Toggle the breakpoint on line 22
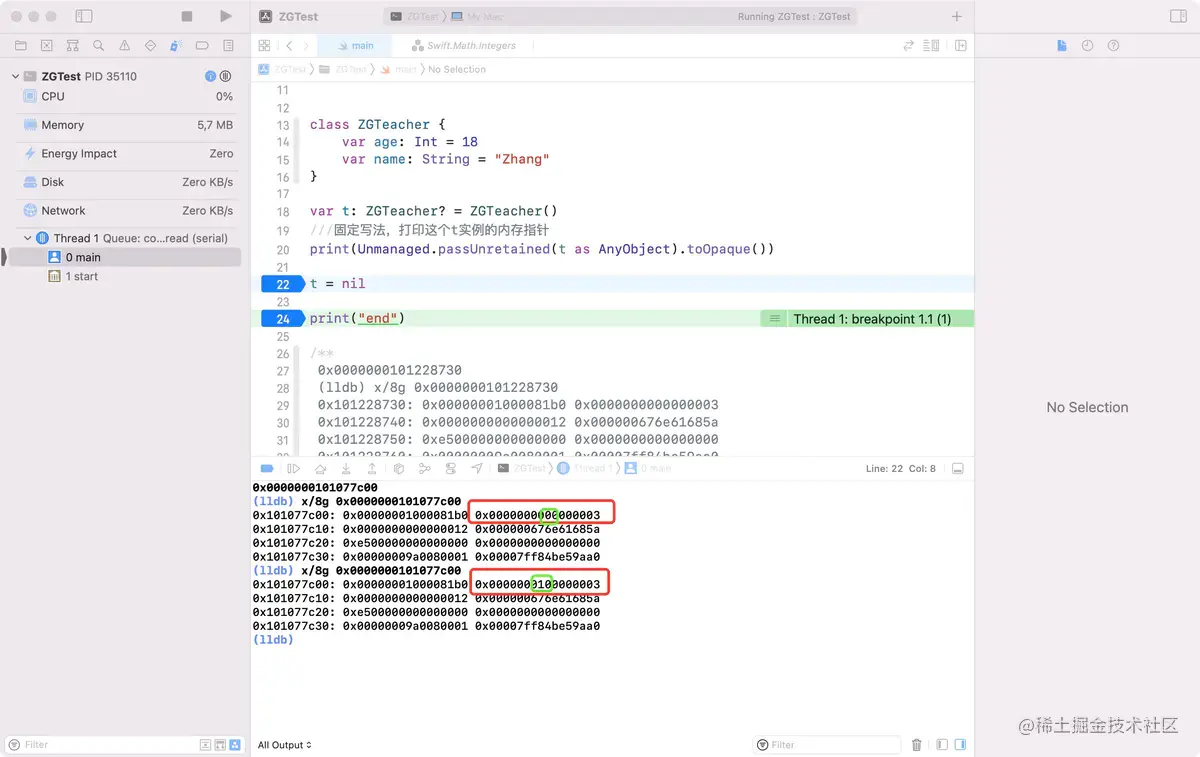This screenshot has width=1200, height=757. [282, 284]
